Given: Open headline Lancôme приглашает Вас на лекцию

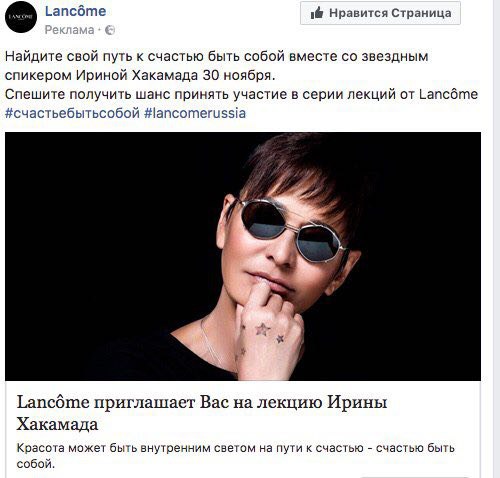Looking at the screenshot, I should pos(202,413).
